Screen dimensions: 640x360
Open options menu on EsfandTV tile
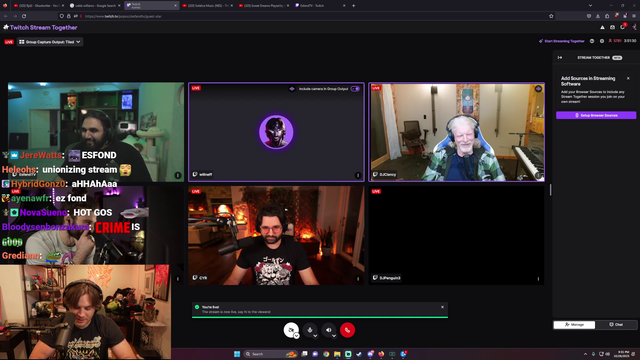pos(178,175)
